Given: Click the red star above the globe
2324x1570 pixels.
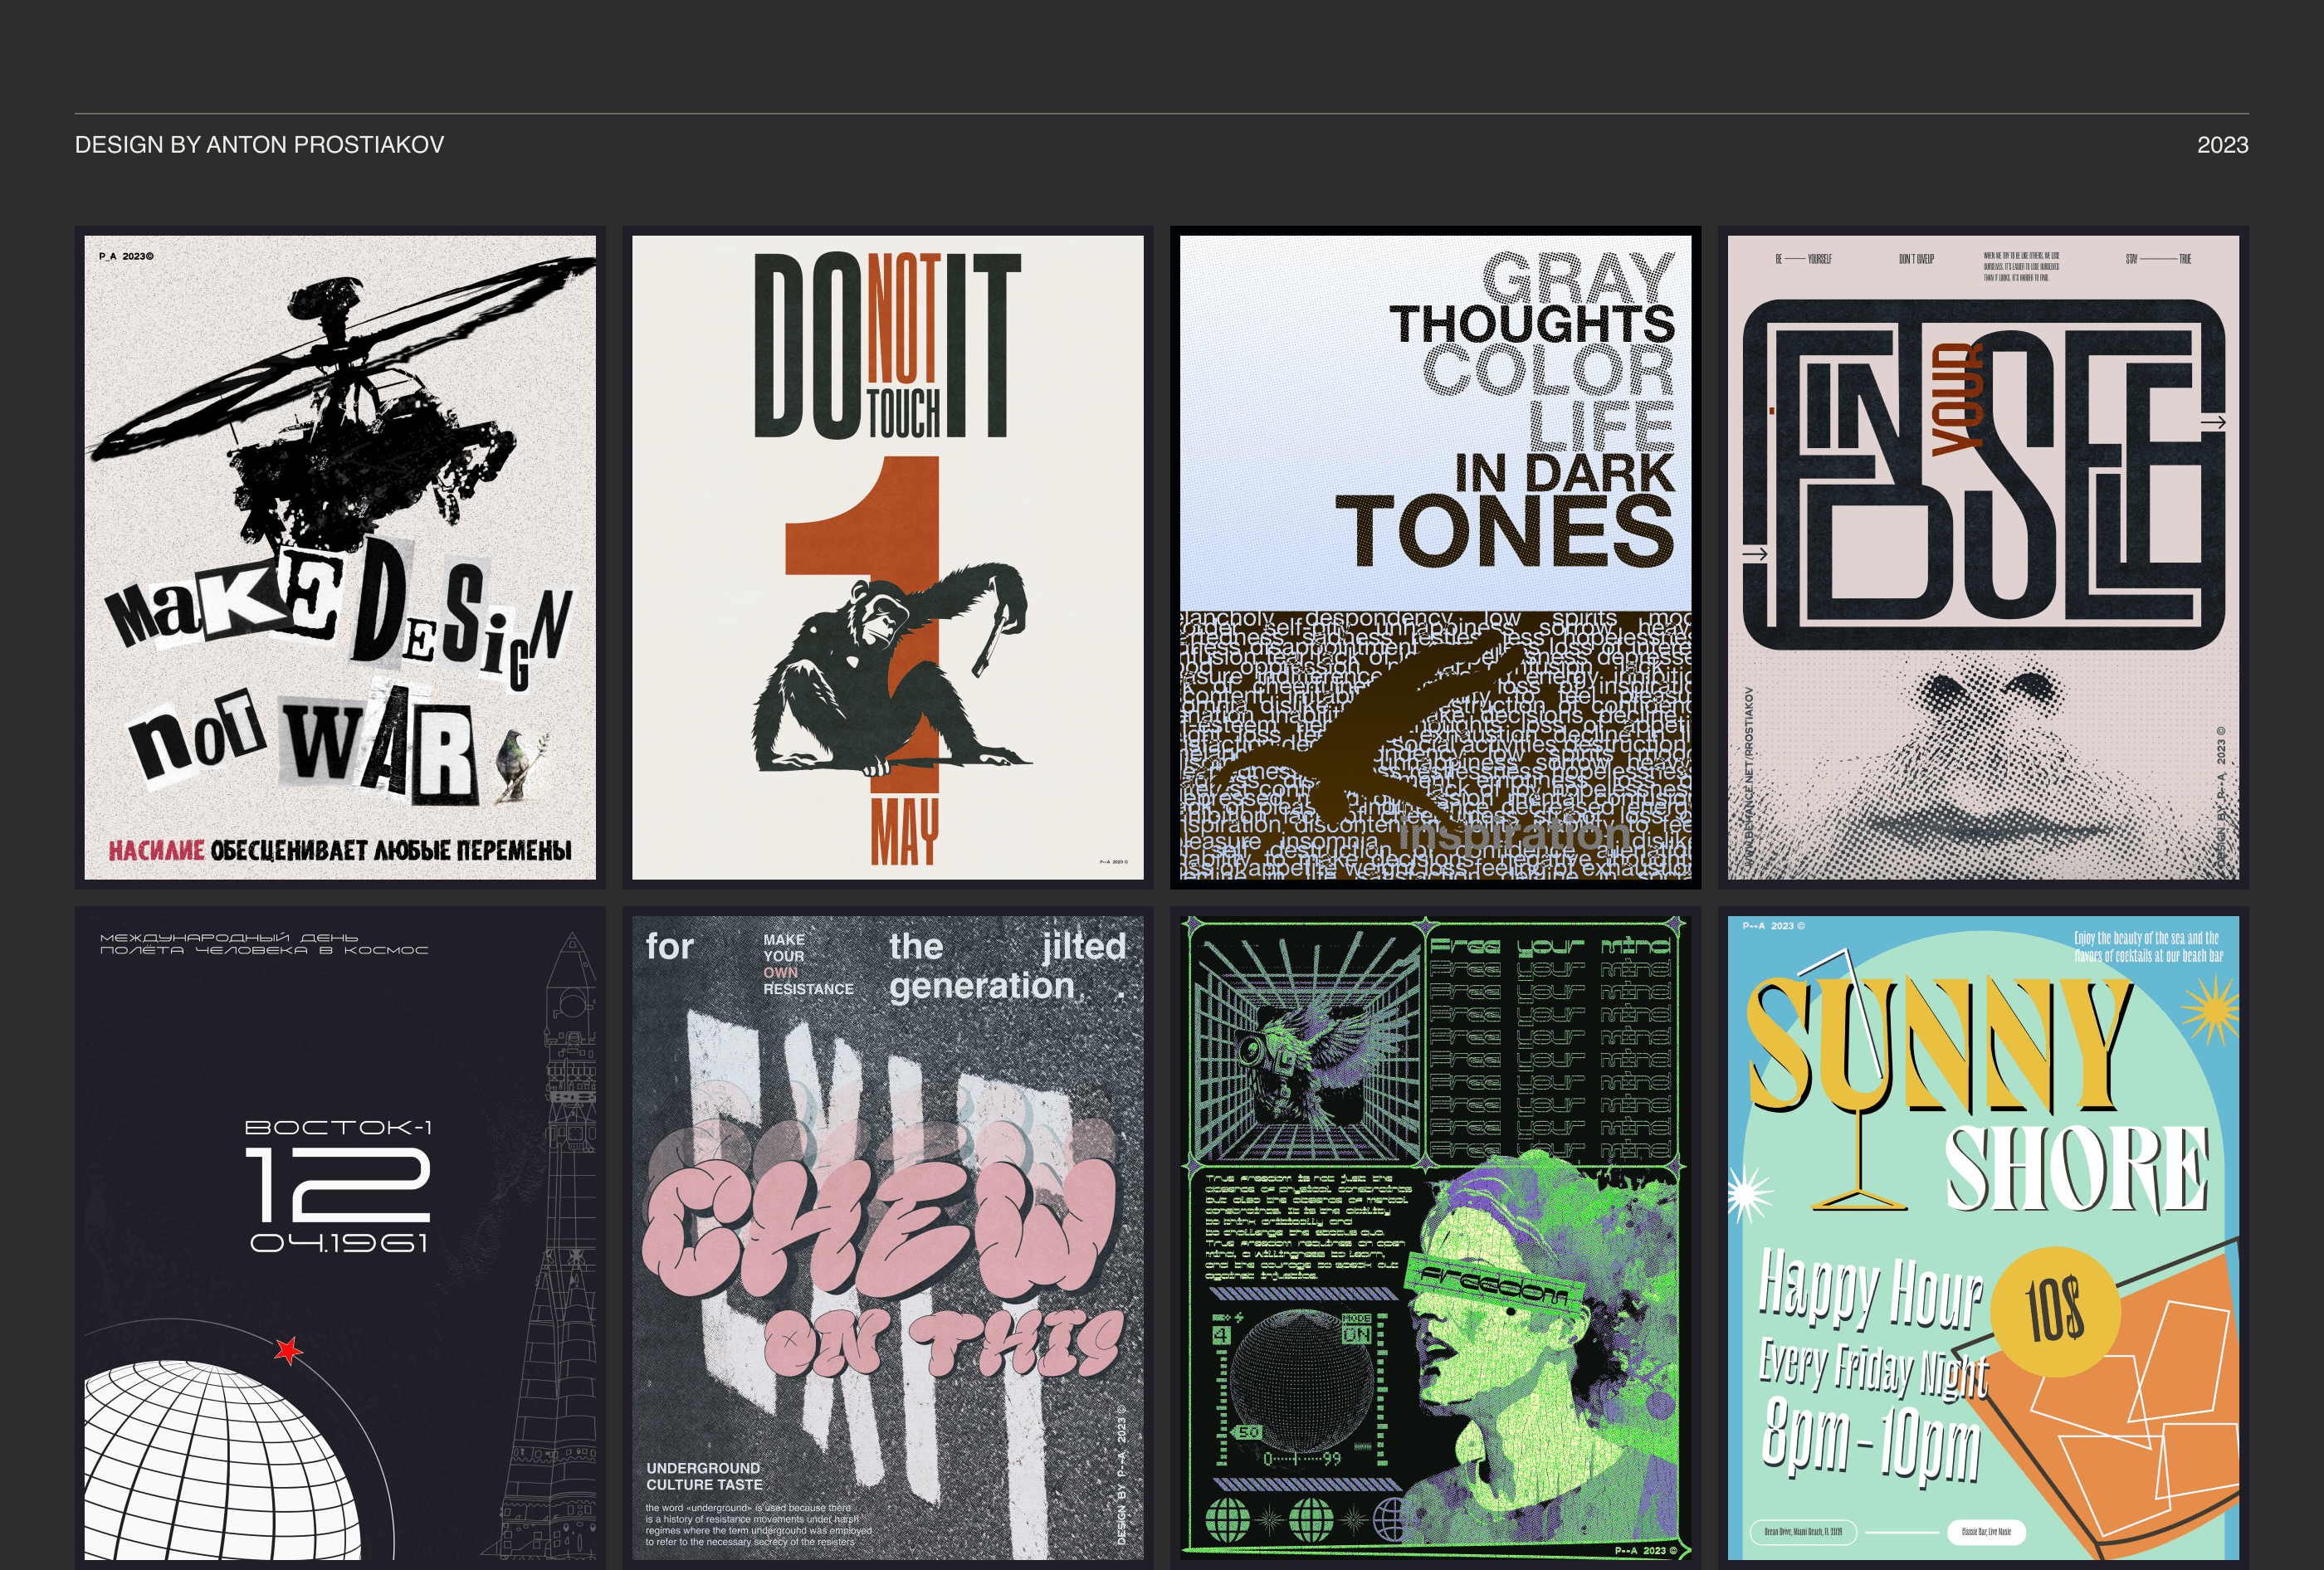Looking at the screenshot, I should point(288,1351).
